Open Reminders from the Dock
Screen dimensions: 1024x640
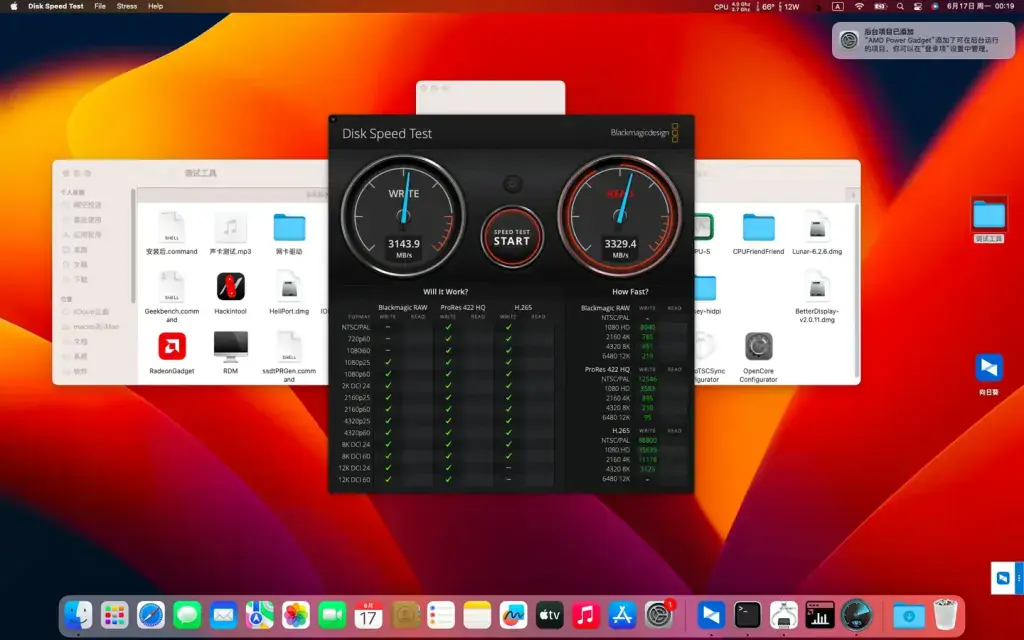coord(441,615)
